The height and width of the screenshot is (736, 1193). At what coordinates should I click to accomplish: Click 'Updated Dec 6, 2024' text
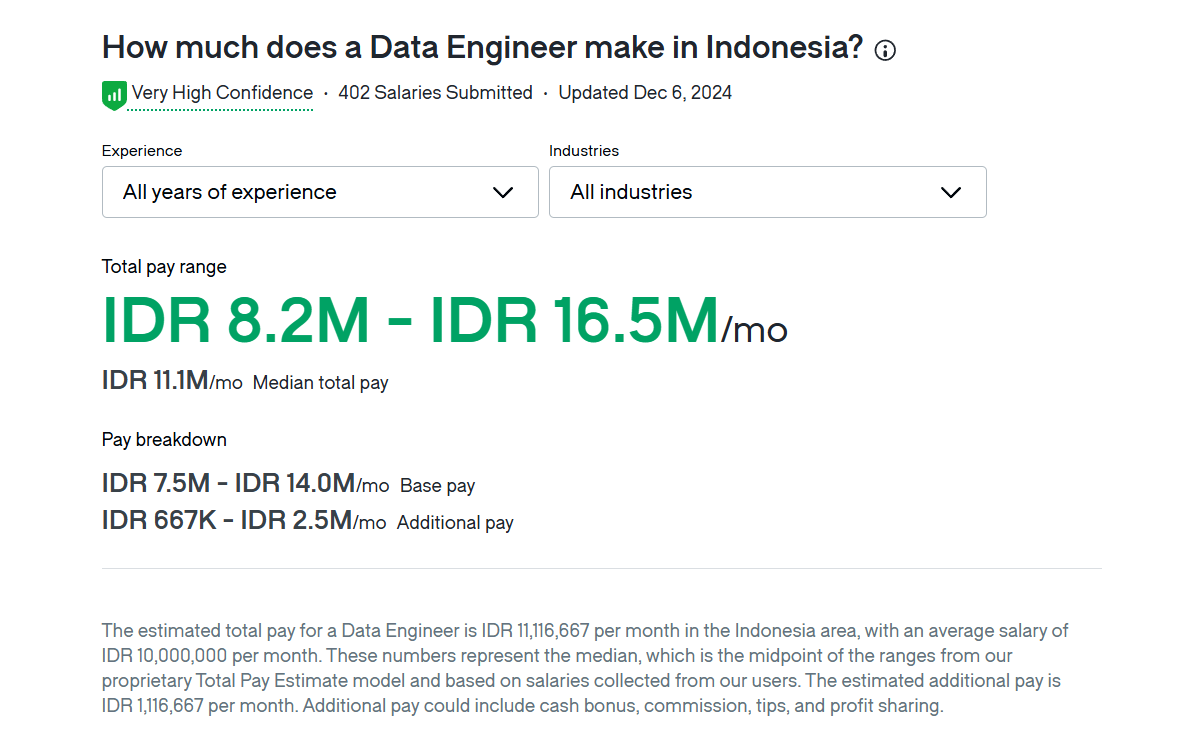click(645, 92)
